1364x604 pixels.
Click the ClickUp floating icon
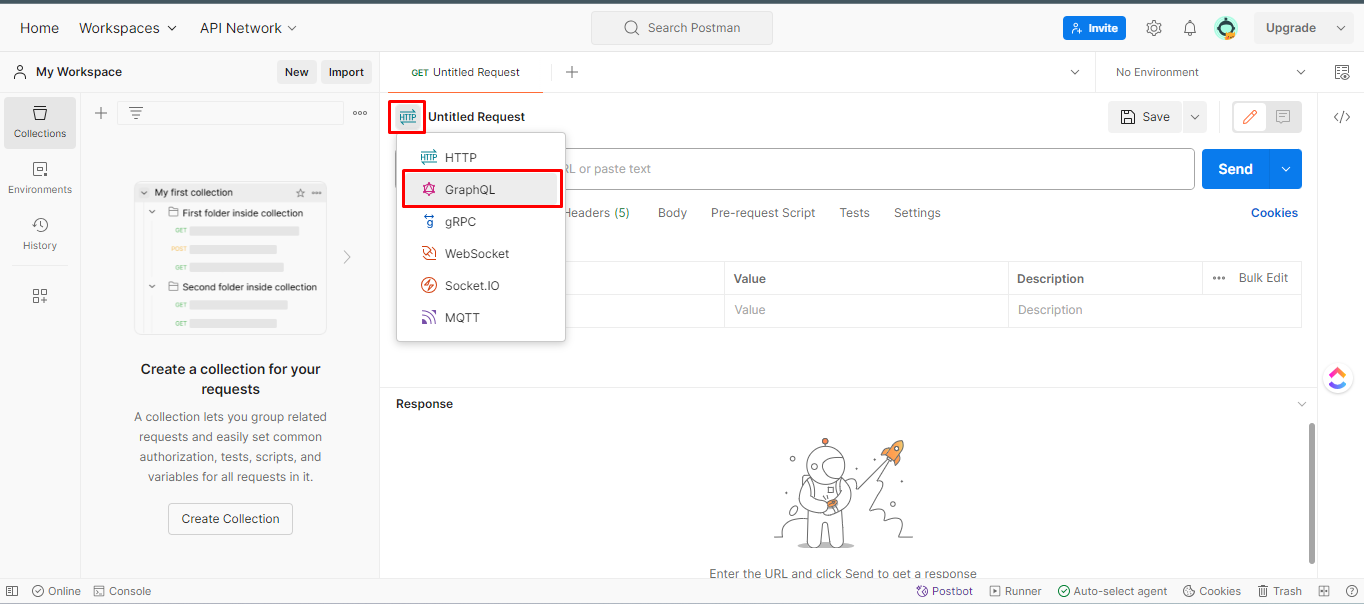tap(1338, 378)
